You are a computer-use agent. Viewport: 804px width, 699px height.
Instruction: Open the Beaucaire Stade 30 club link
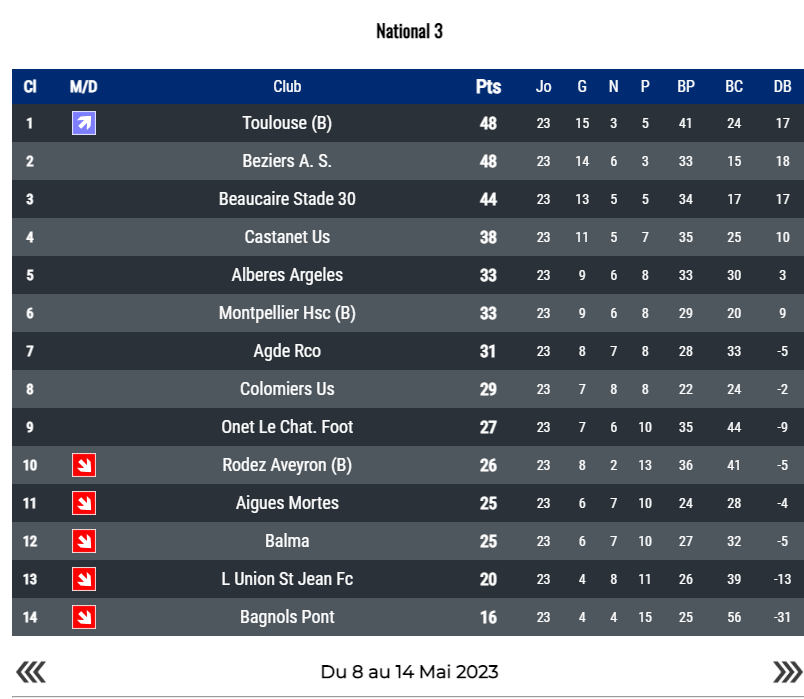(287, 199)
